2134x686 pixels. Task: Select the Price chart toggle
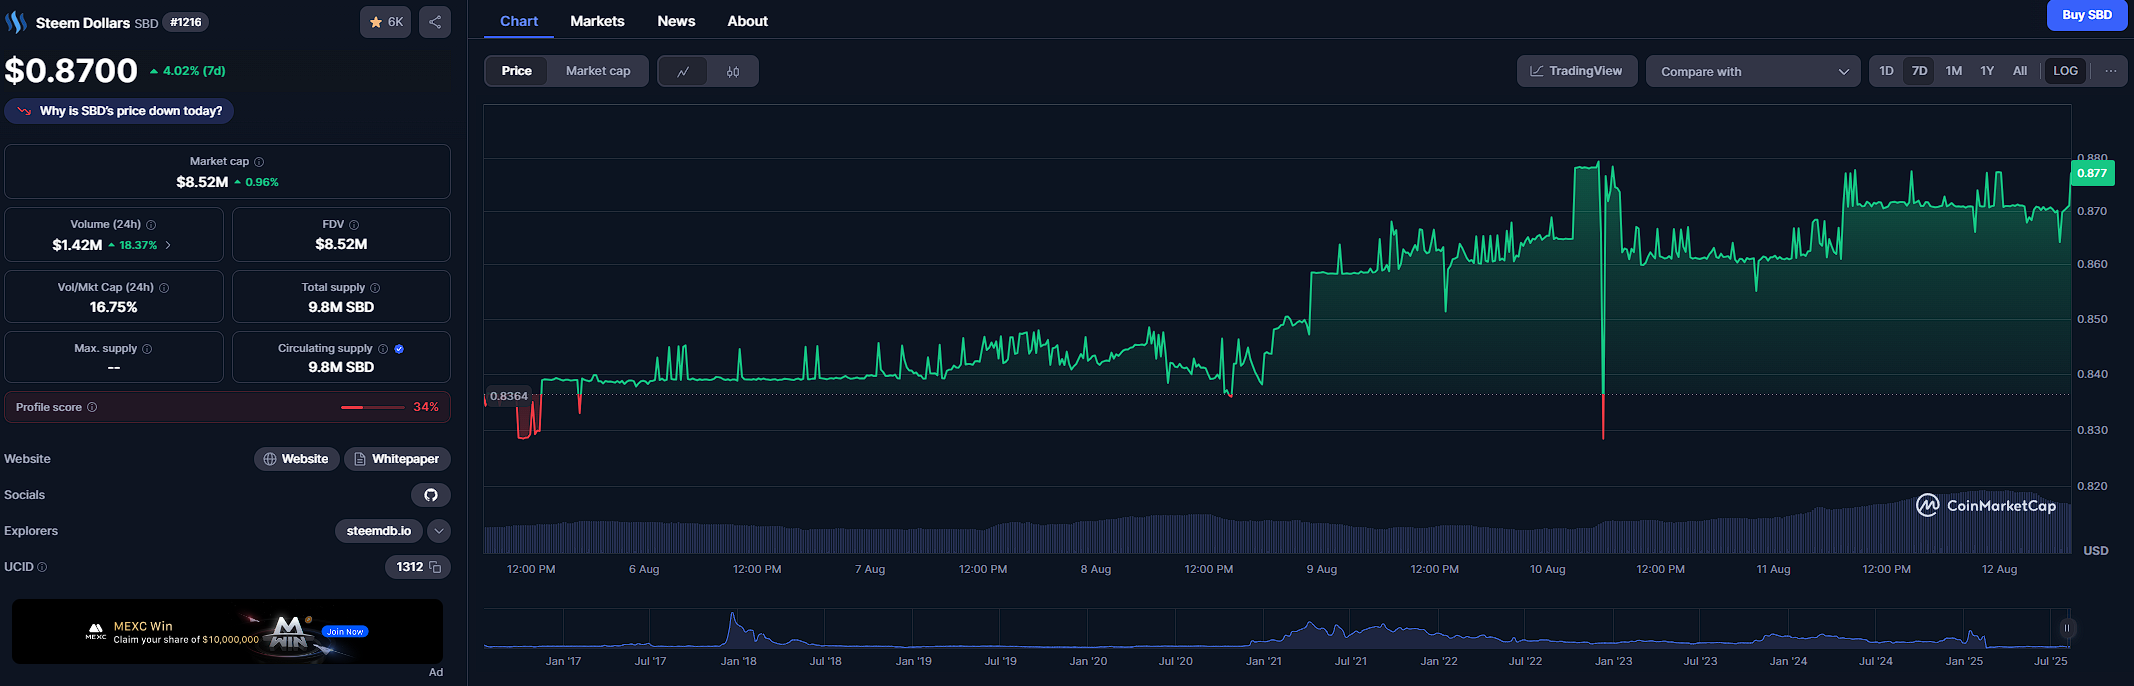tap(517, 71)
